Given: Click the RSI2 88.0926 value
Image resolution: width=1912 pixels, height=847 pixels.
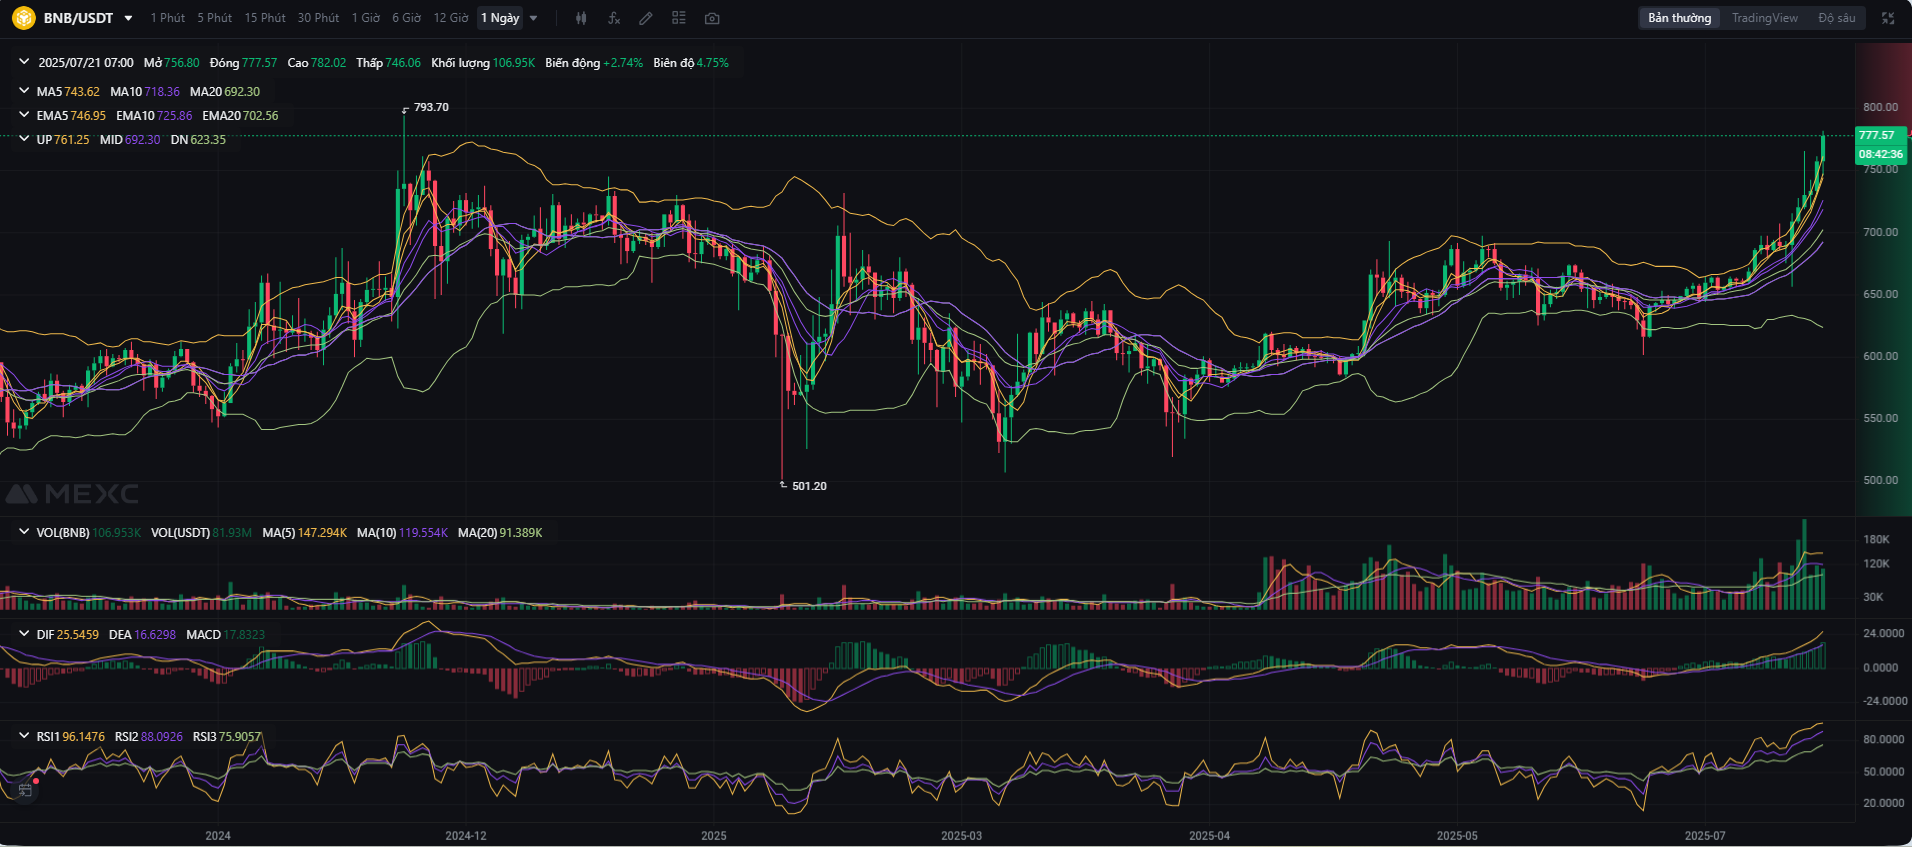Looking at the screenshot, I should coord(149,736).
